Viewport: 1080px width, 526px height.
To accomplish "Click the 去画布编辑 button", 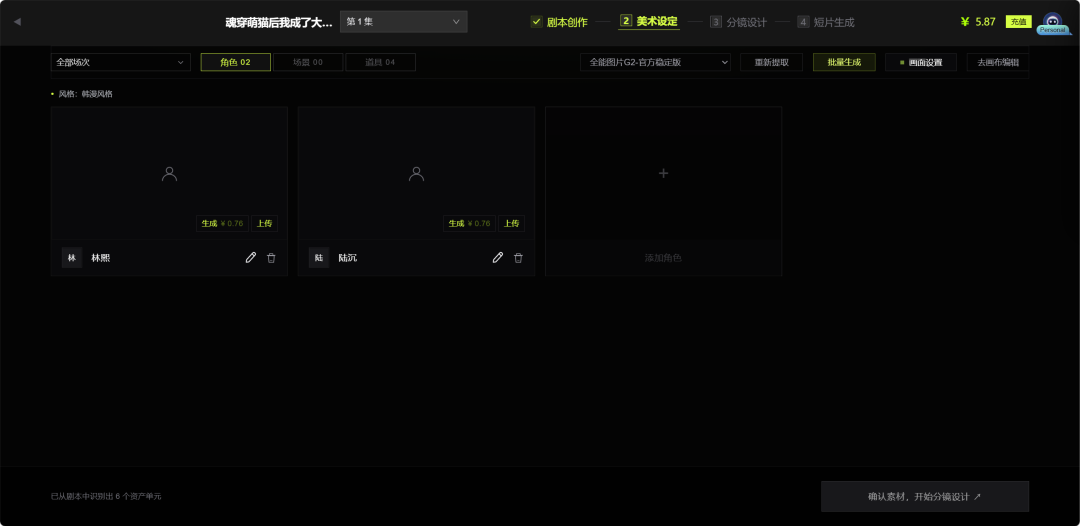I will click(x=997, y=63).
